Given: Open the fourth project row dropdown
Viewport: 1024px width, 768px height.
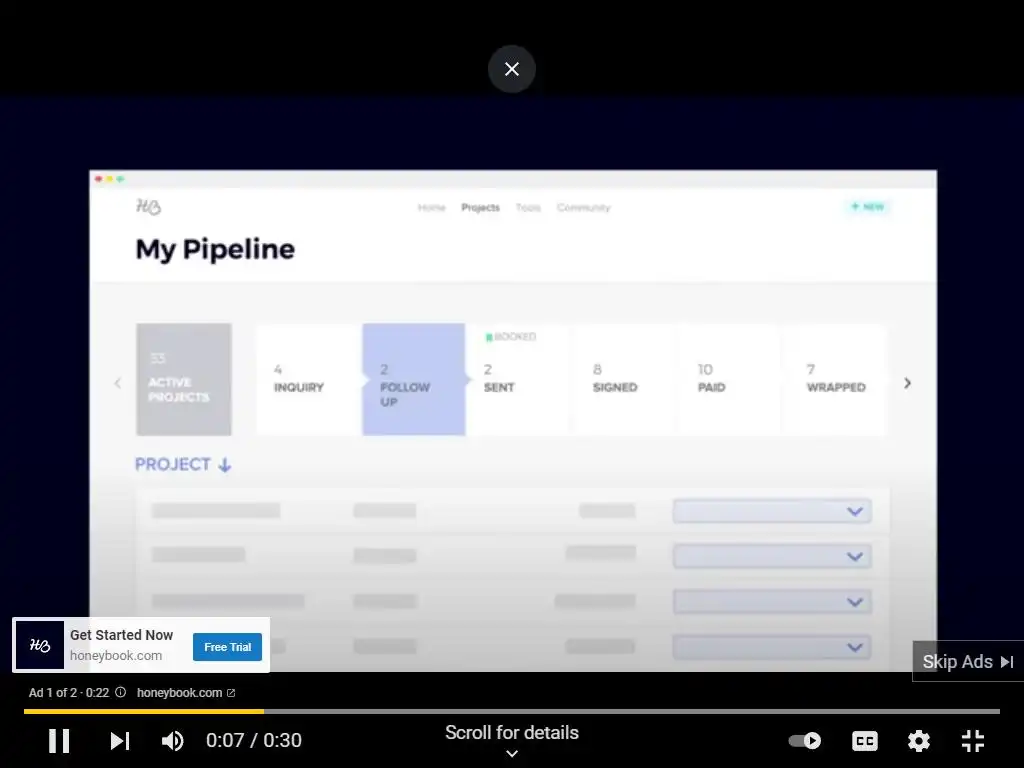Looking at the screenshot, I should (x=772, y=647).
